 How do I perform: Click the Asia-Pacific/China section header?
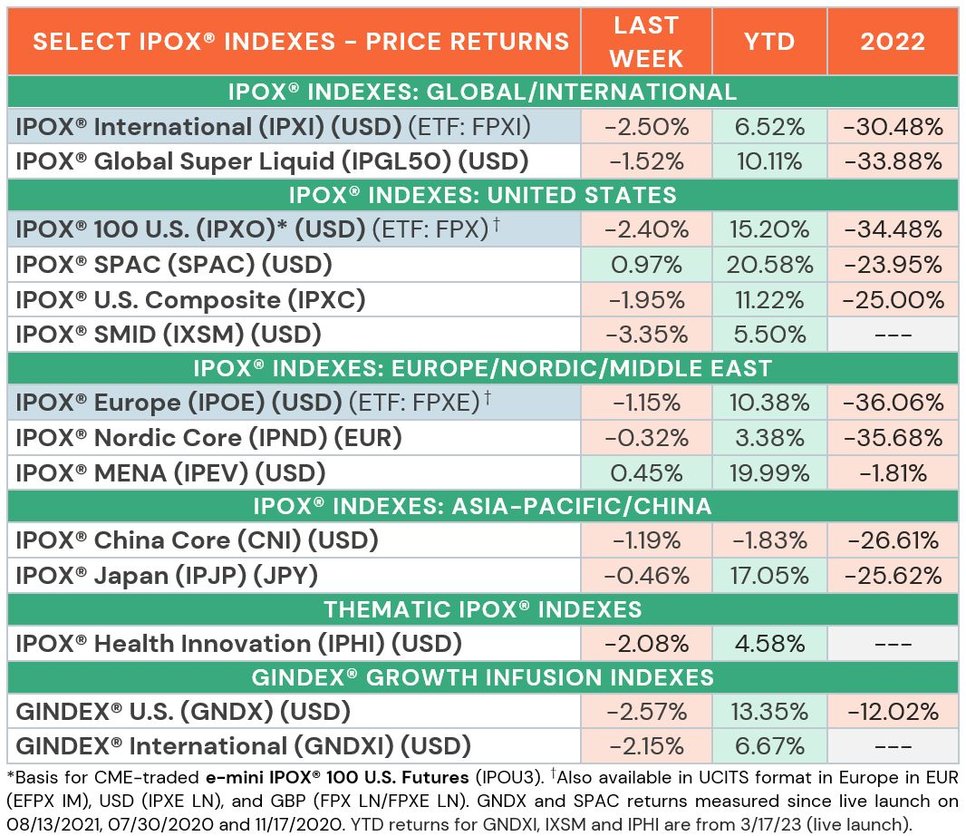(483, 506)
